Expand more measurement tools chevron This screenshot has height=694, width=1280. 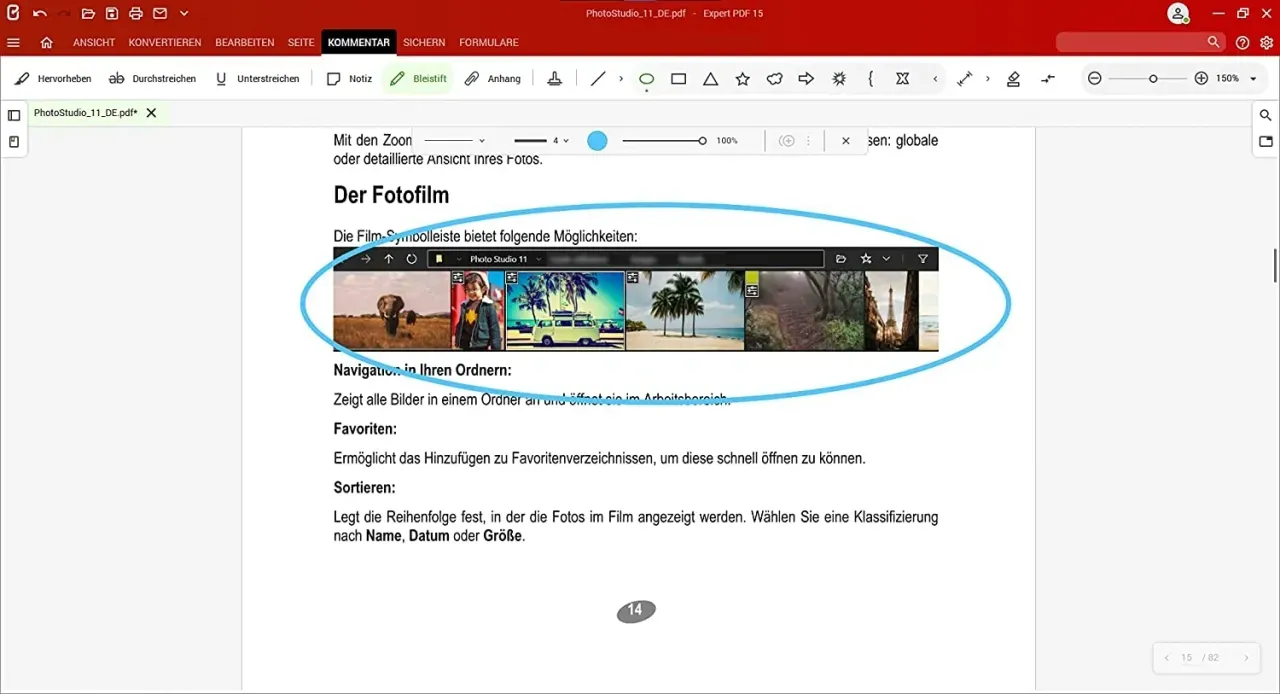pyautogui.click(x=988, y=79)
